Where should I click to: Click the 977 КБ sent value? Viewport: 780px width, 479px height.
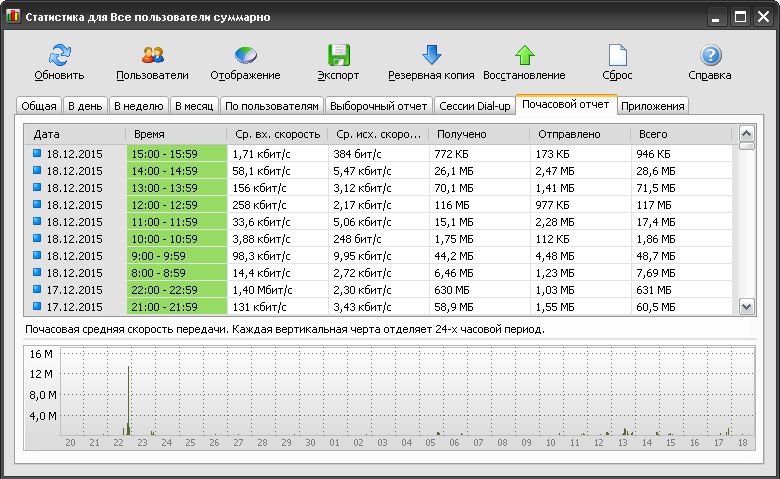(x=552, y=204)
